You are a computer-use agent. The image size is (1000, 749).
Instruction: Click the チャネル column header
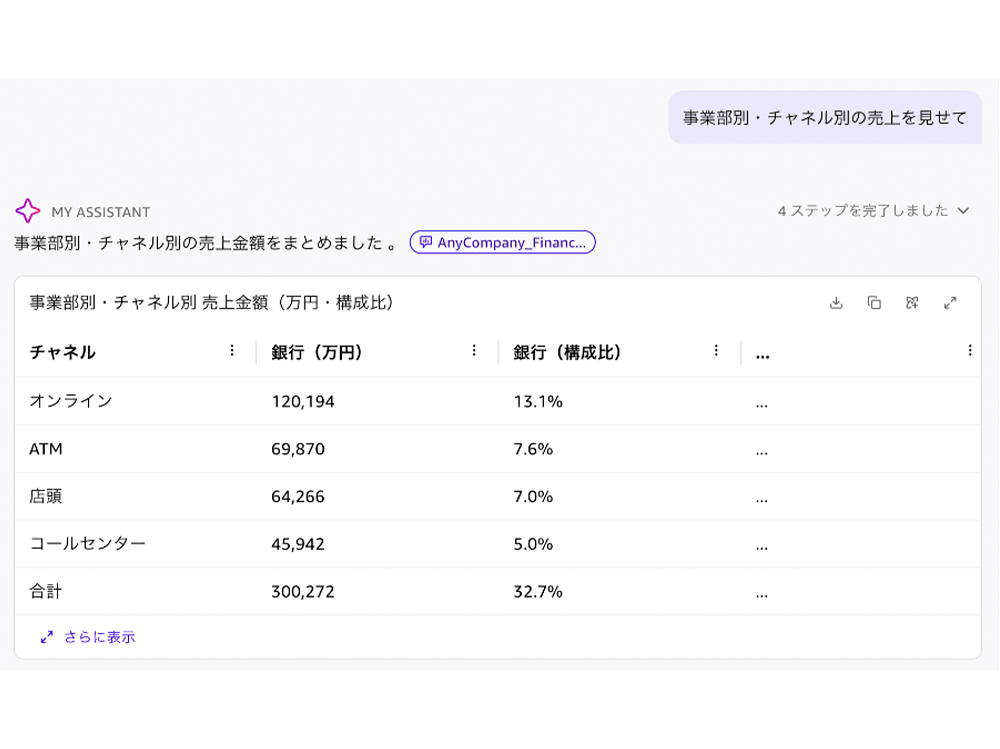tap(62, 352)
